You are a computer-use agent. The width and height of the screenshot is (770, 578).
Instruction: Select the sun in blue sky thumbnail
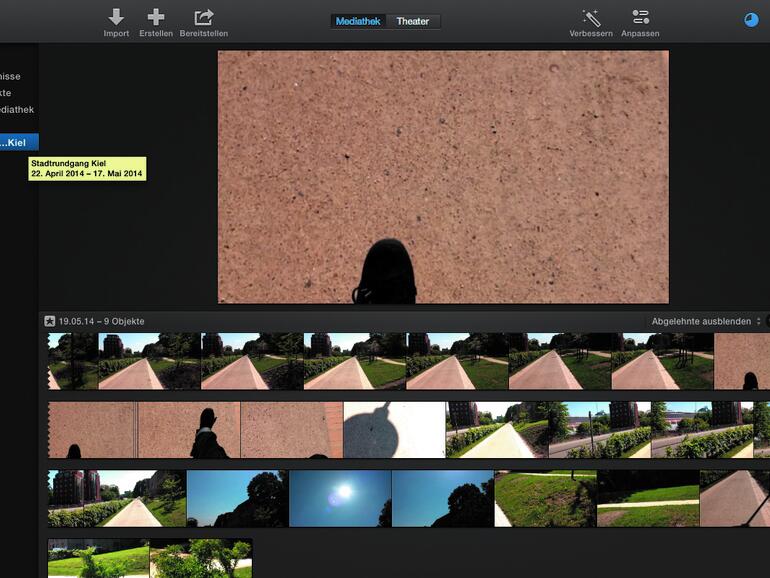coord(340,498)
